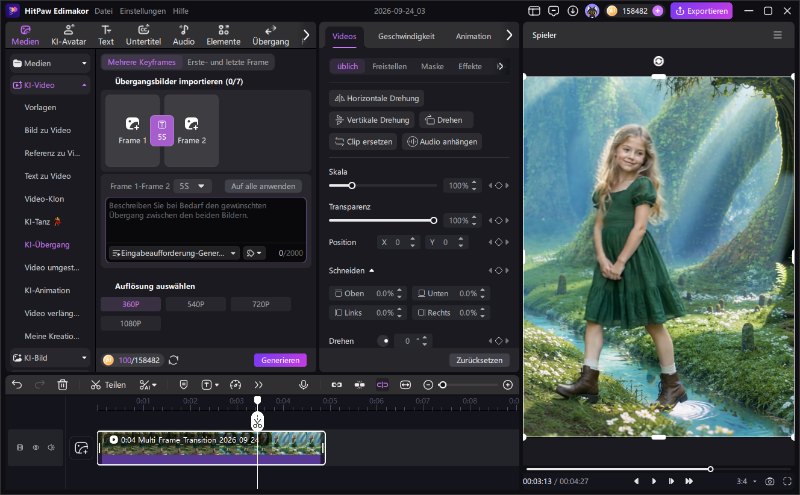Screen dimensions: 800x495
Task: Toggle track lock icon on timeline
Action: click(20, 448)
